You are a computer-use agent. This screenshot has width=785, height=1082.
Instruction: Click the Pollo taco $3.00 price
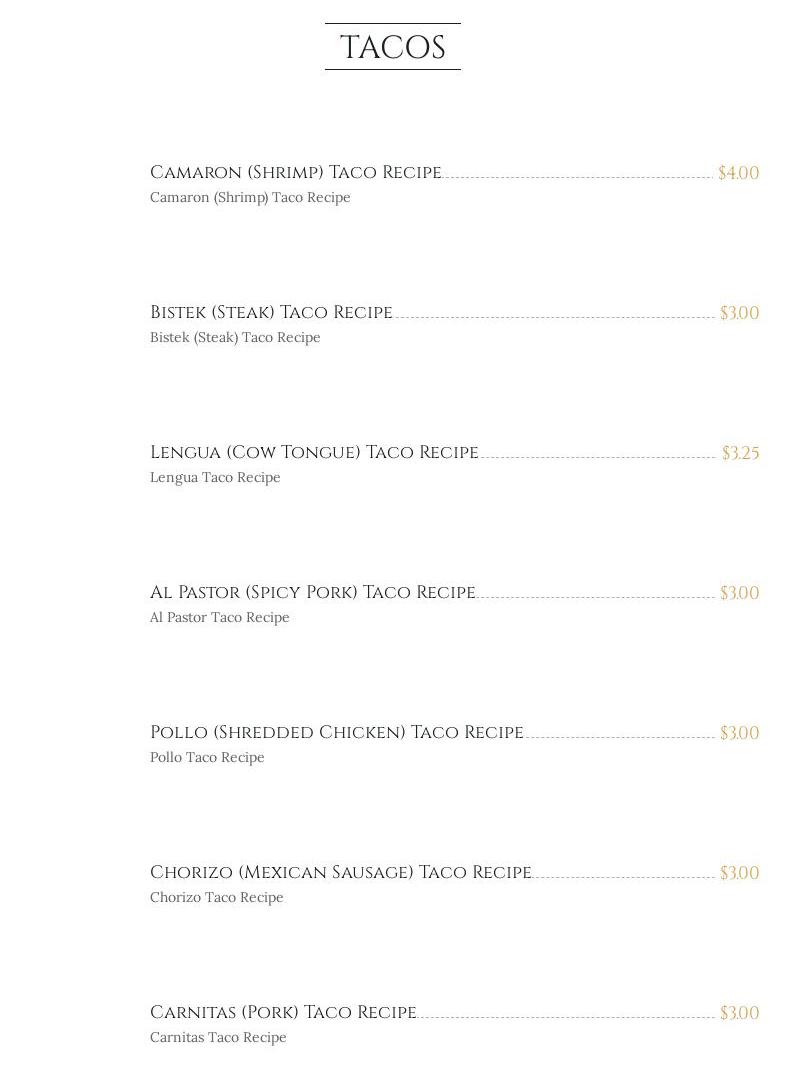coord(739,733)
